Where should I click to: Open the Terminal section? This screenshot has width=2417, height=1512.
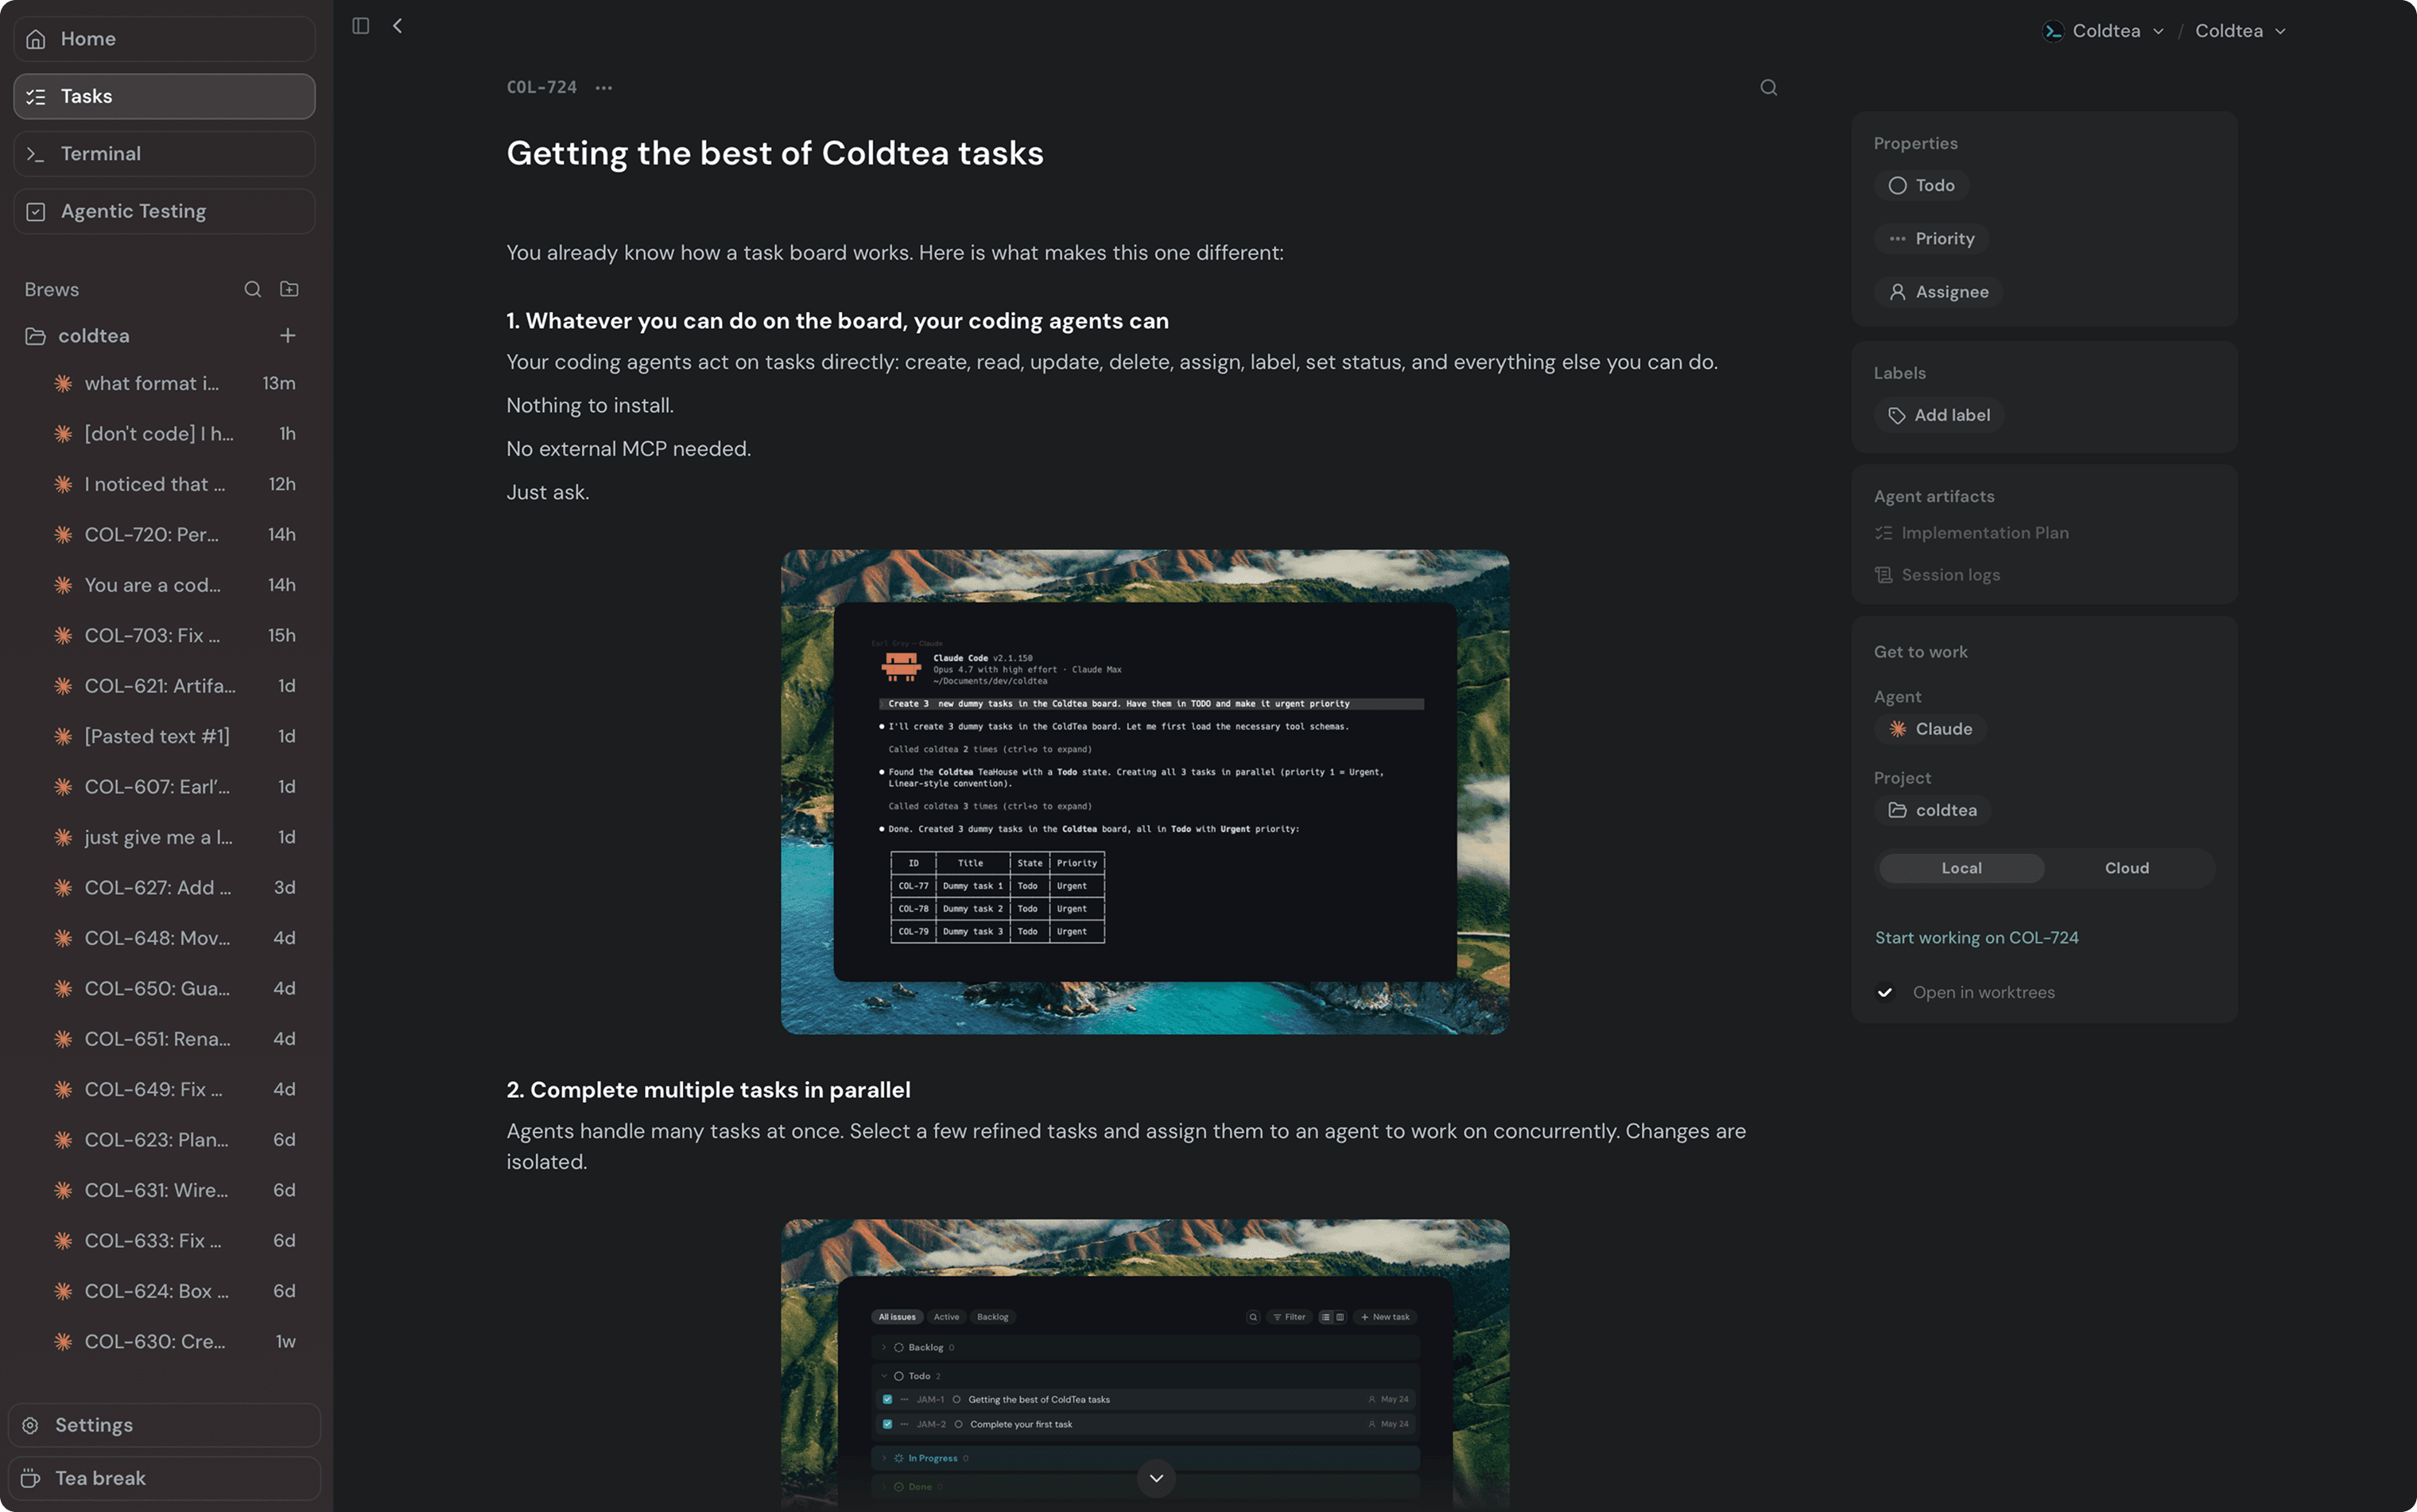pos(164,154)
